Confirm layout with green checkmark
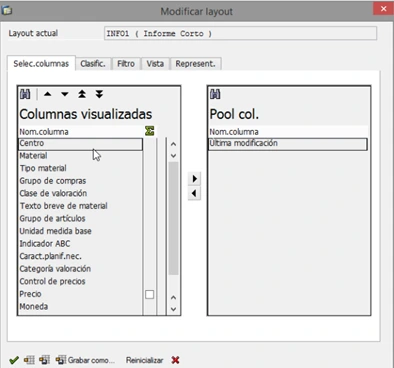Image resolution: width=394 pixels, height=368 pixels. point(14,360)
